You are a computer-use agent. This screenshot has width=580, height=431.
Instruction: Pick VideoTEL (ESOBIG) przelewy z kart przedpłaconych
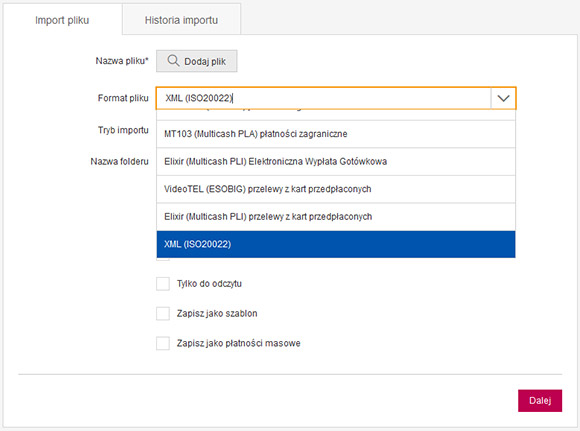pos(336,189)
